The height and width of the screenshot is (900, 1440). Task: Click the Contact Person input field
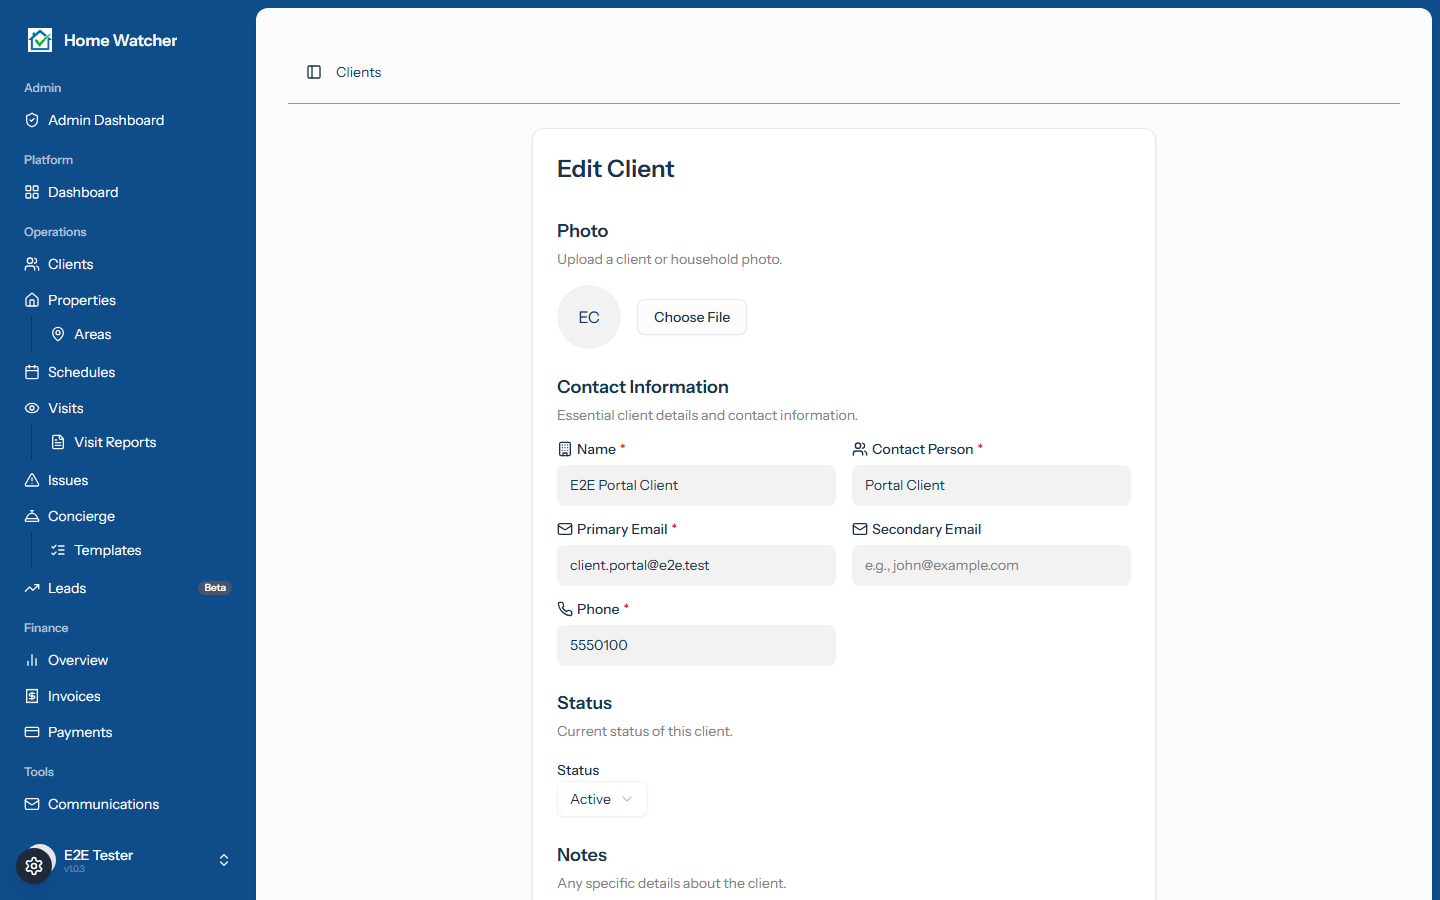991,485
